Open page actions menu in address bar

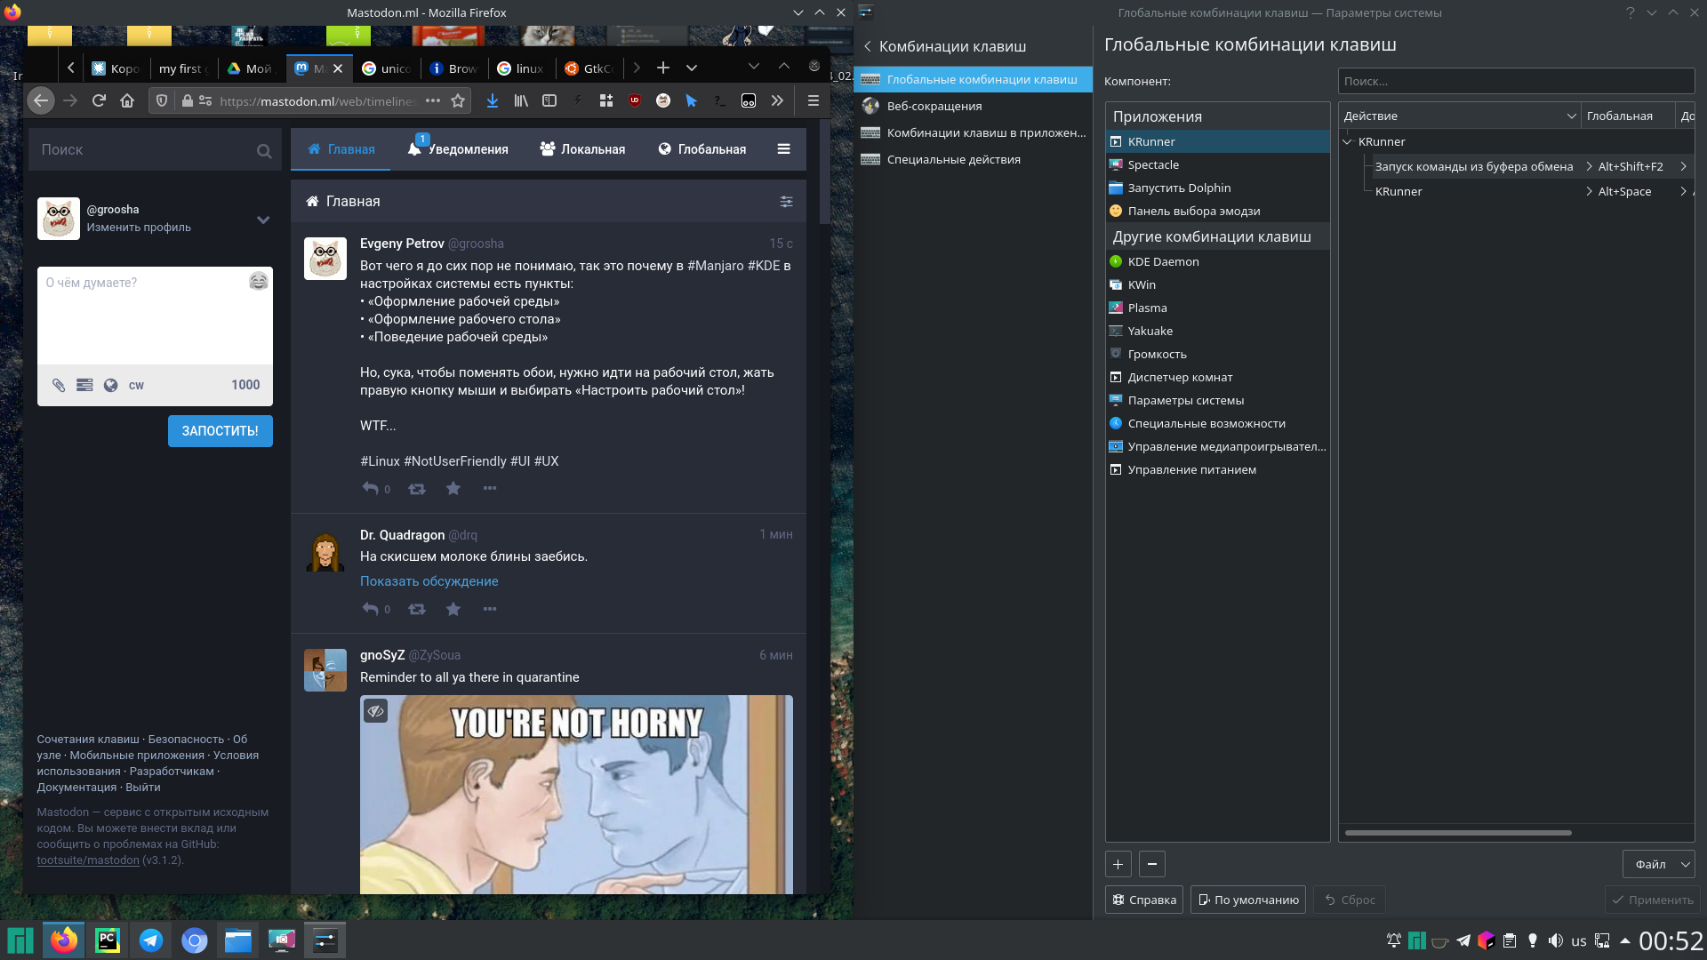(432, 100)
